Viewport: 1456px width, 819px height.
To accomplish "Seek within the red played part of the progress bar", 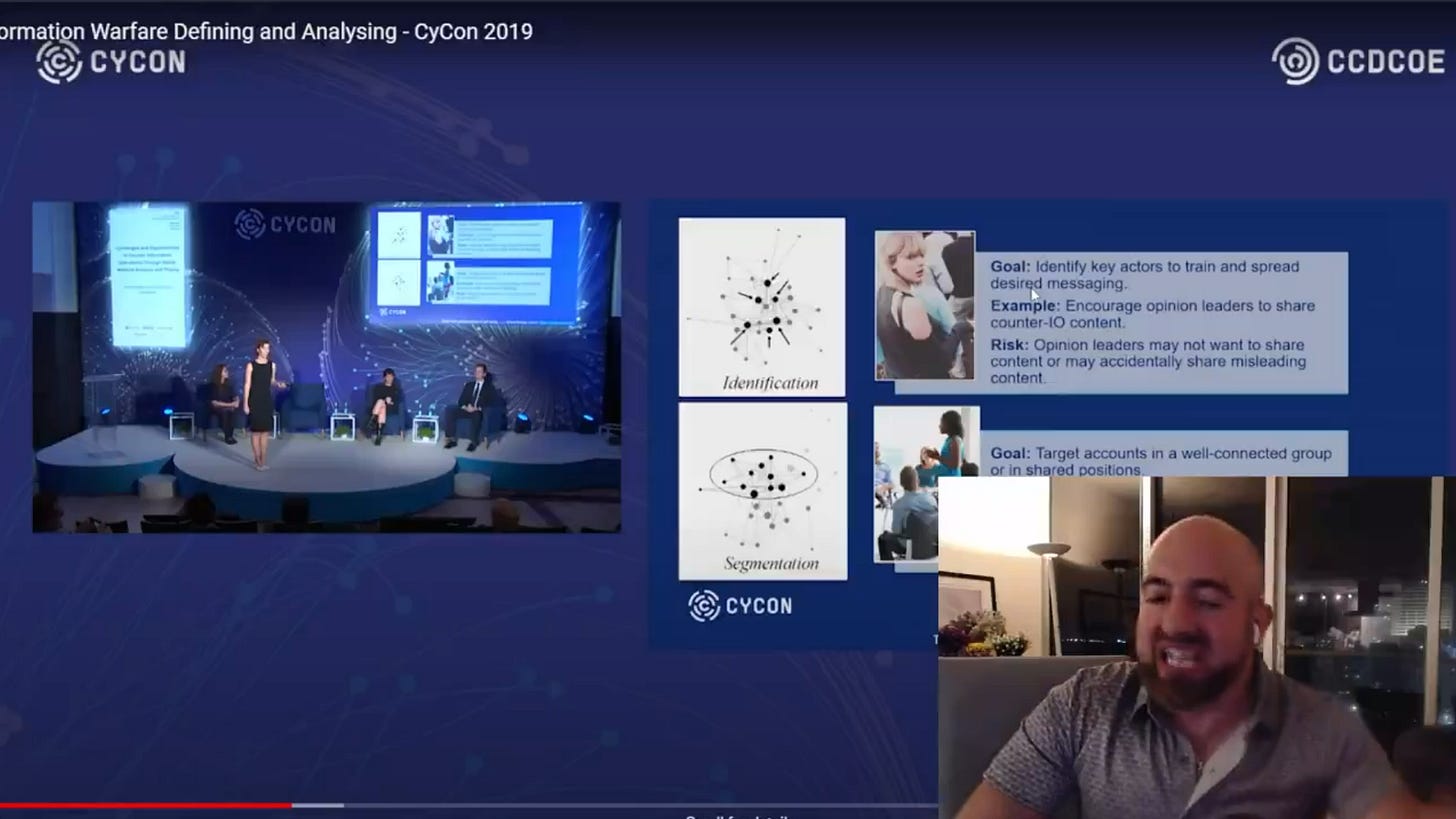I will 145,804.
